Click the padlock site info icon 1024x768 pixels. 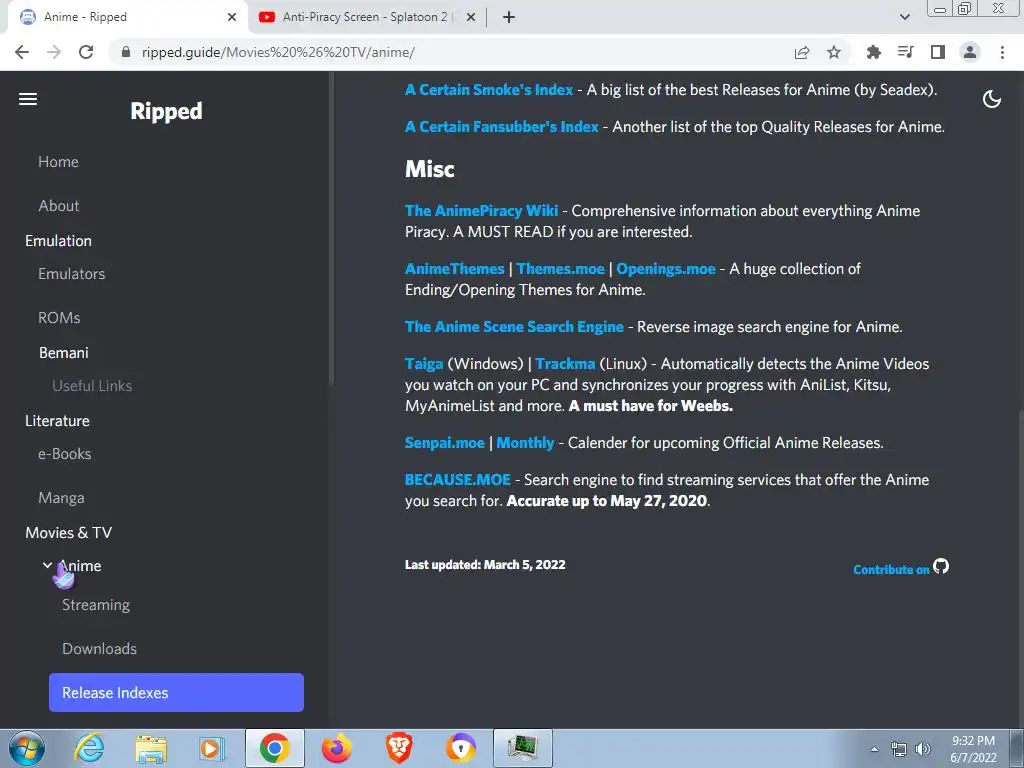126,52
